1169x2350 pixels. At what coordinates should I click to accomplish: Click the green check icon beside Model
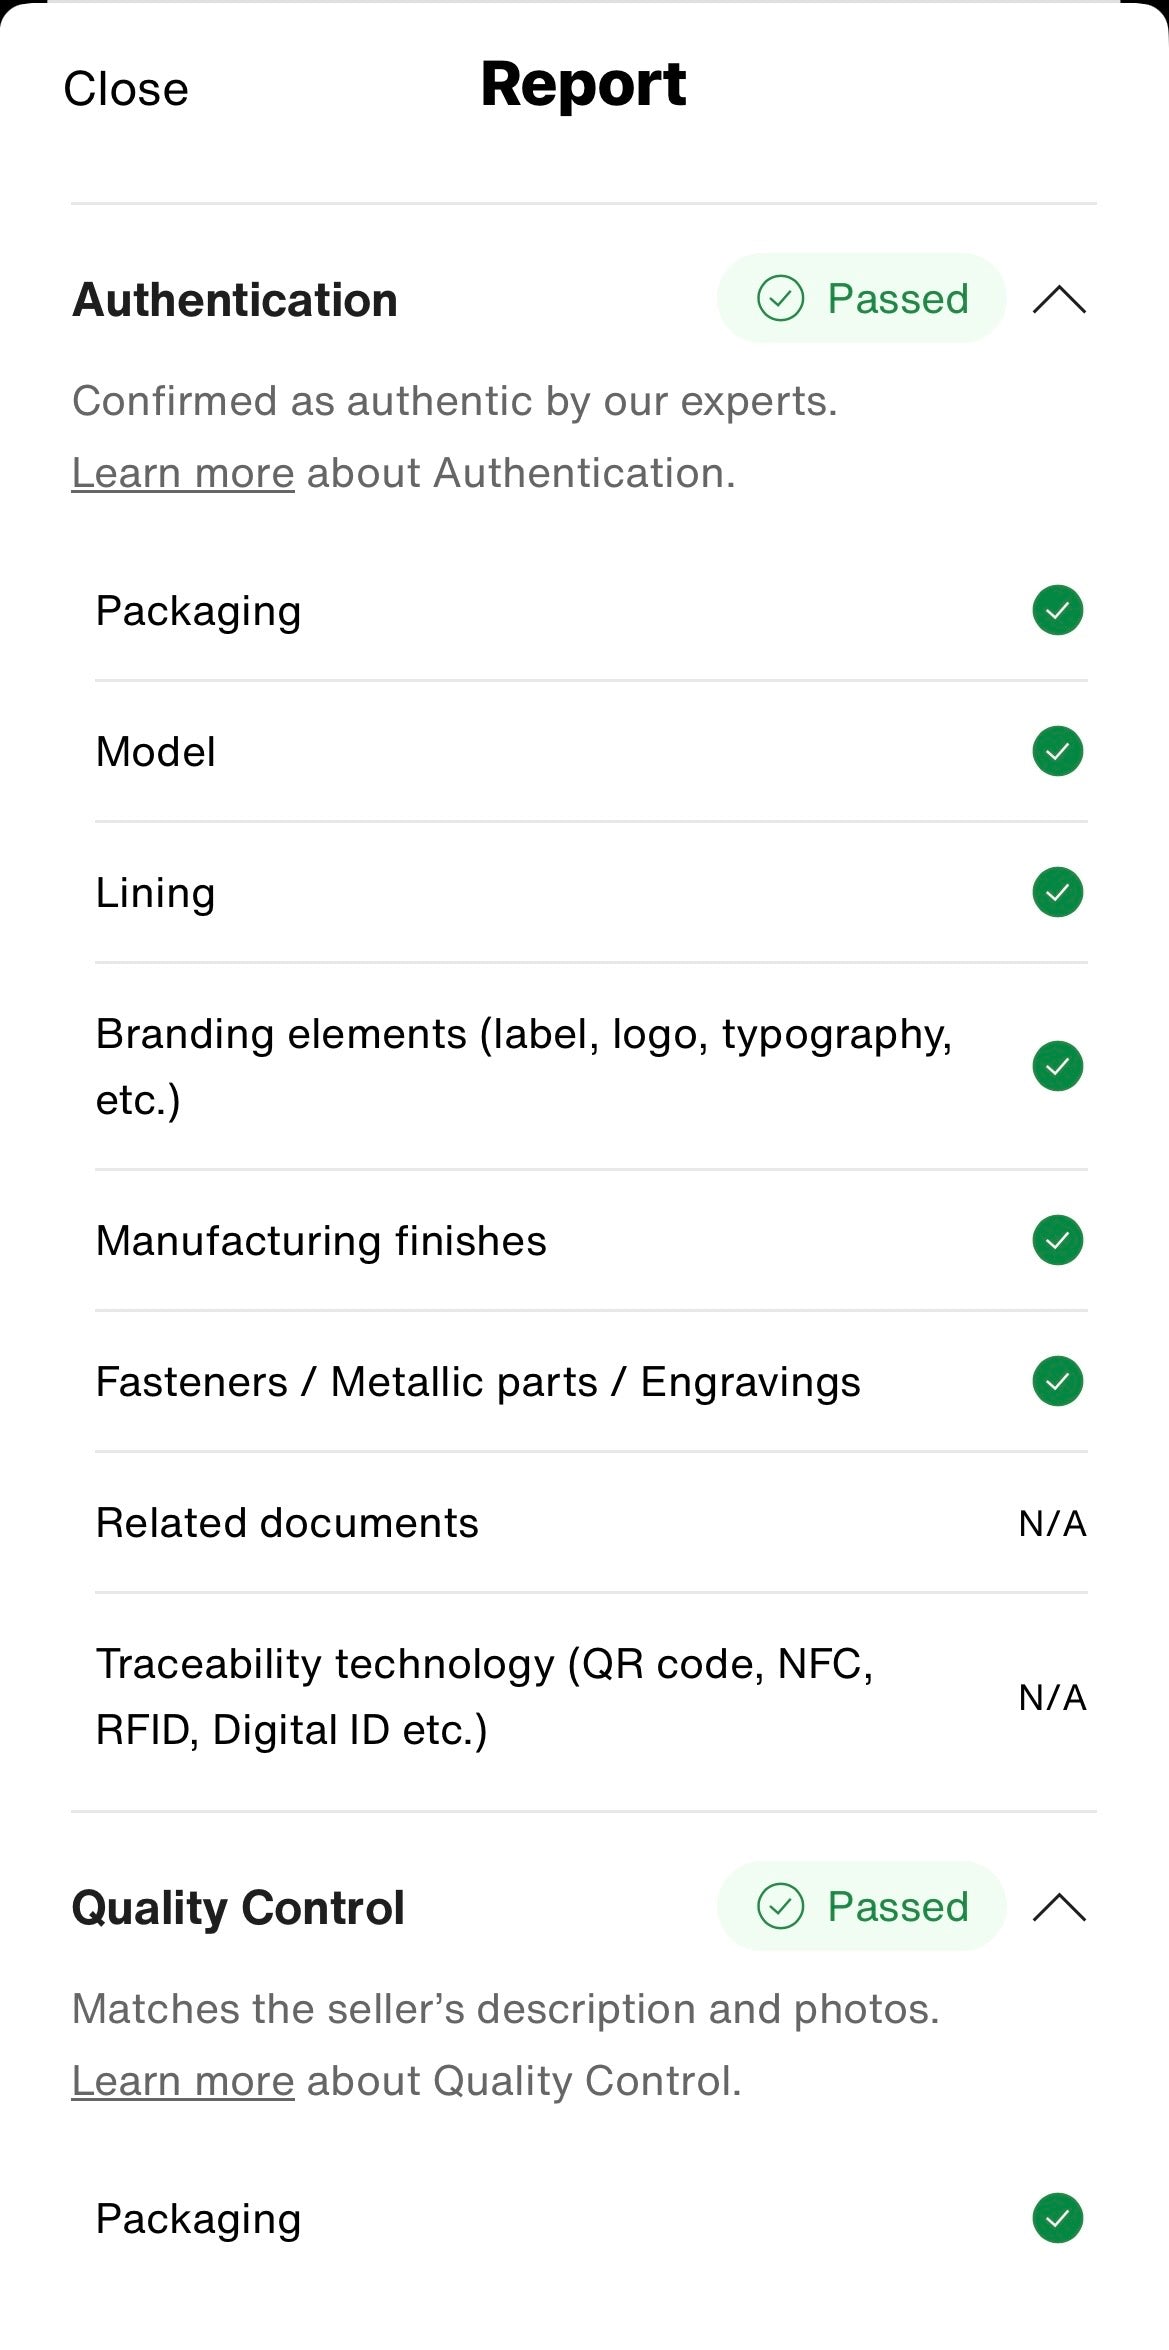point(1057,751)
